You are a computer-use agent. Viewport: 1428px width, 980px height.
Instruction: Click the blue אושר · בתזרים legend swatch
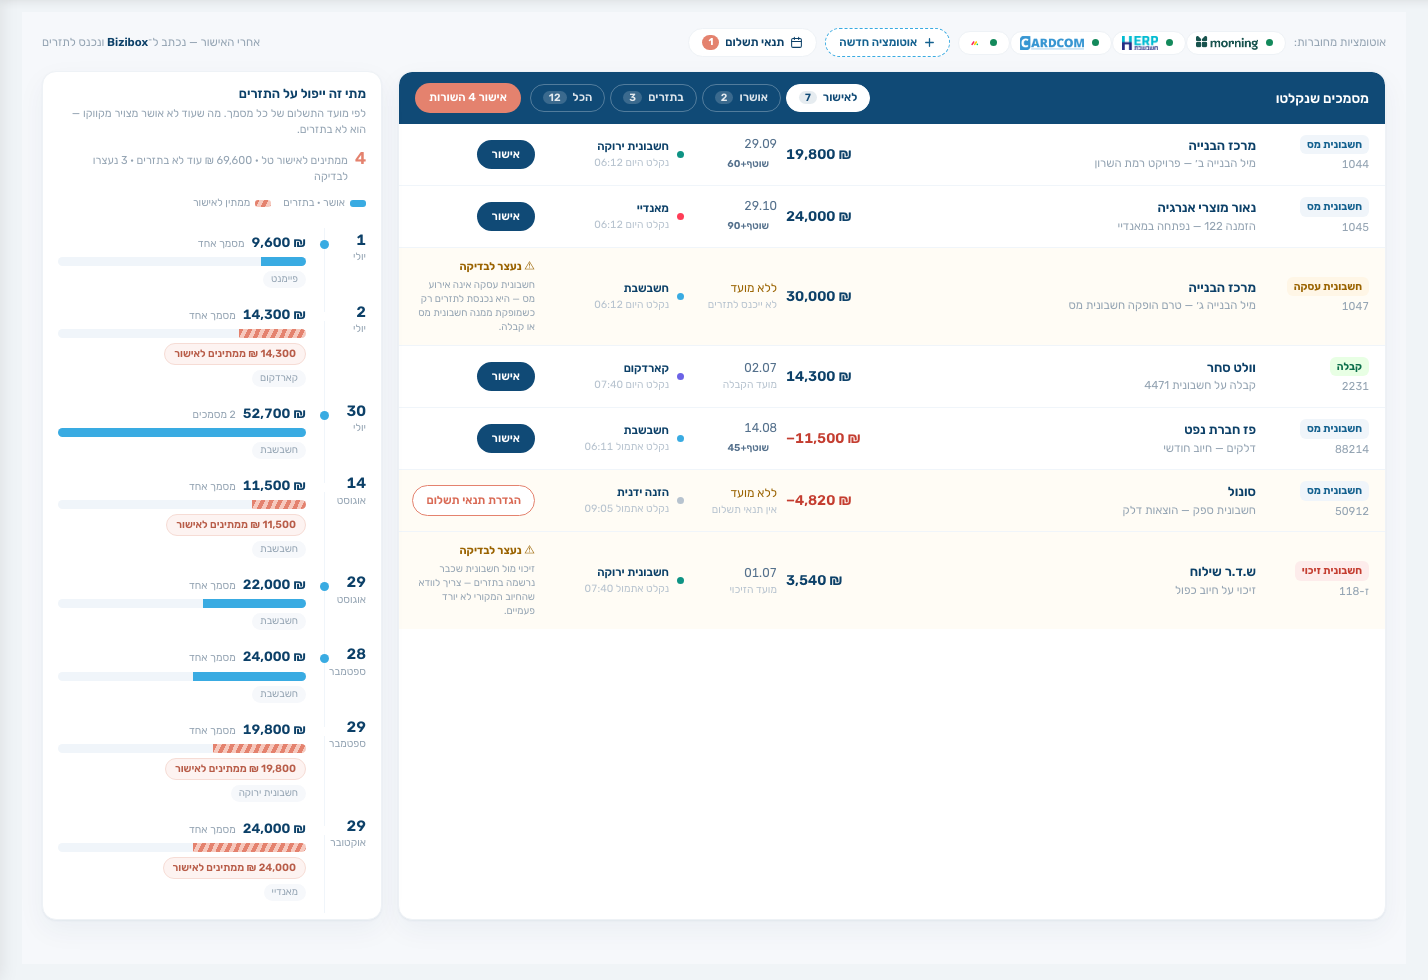point(358,204)
